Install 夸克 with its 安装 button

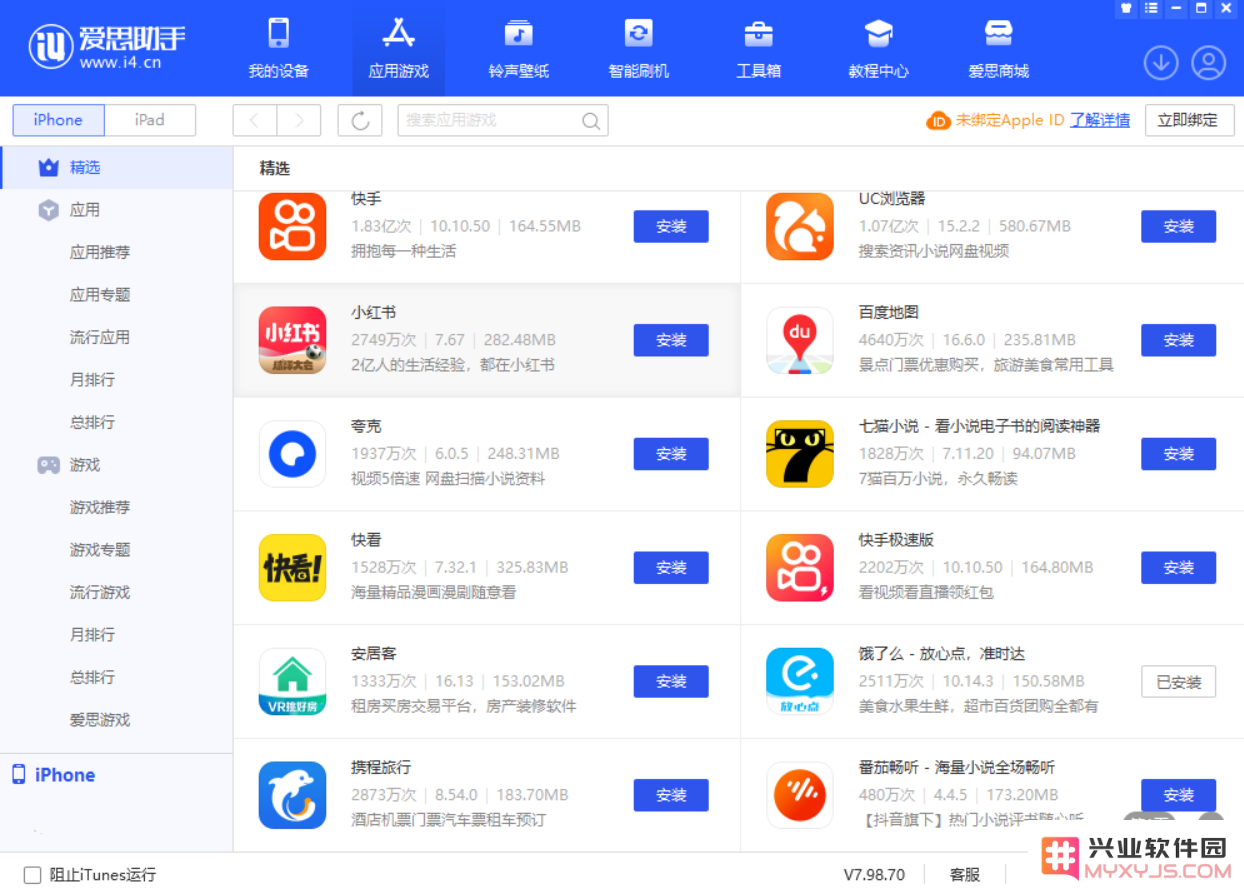(x=671, y=454)
